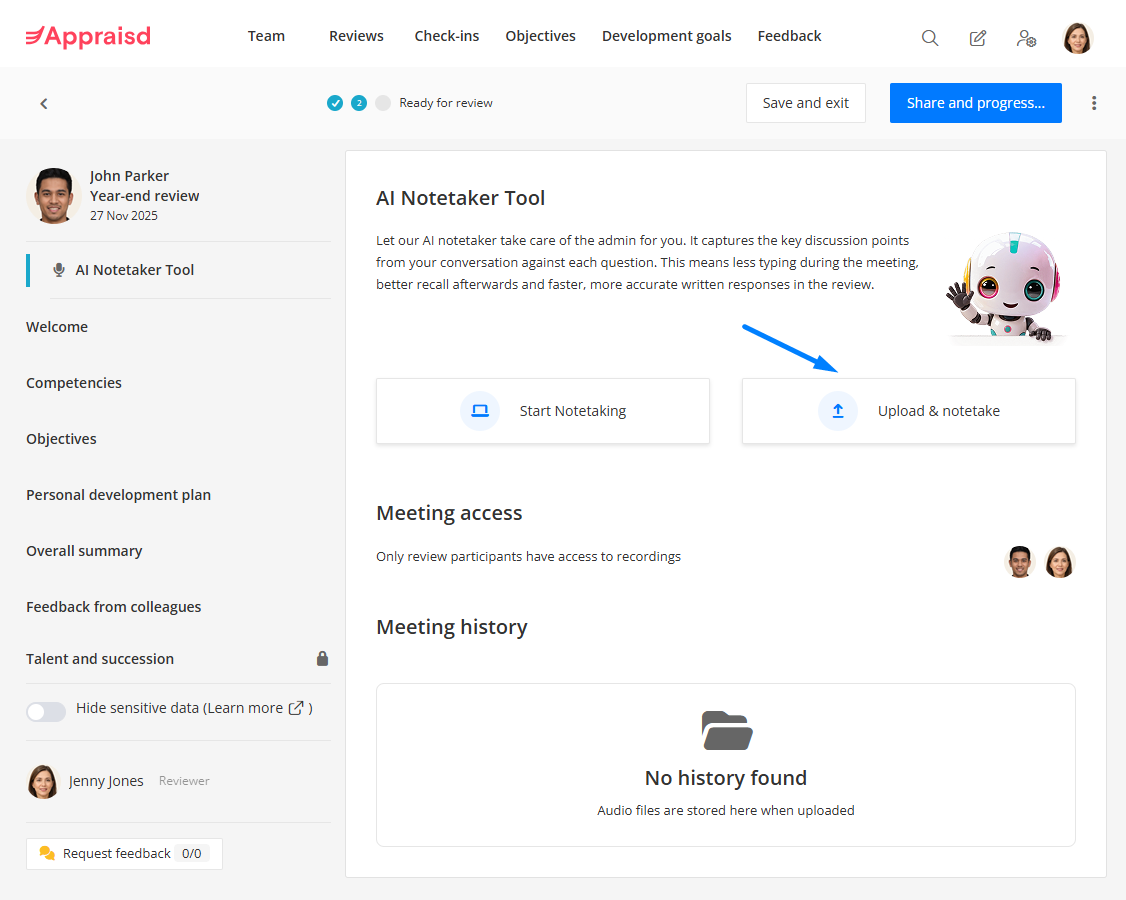
Task: Click the Appraisd logo
Action: pos(88,36)
